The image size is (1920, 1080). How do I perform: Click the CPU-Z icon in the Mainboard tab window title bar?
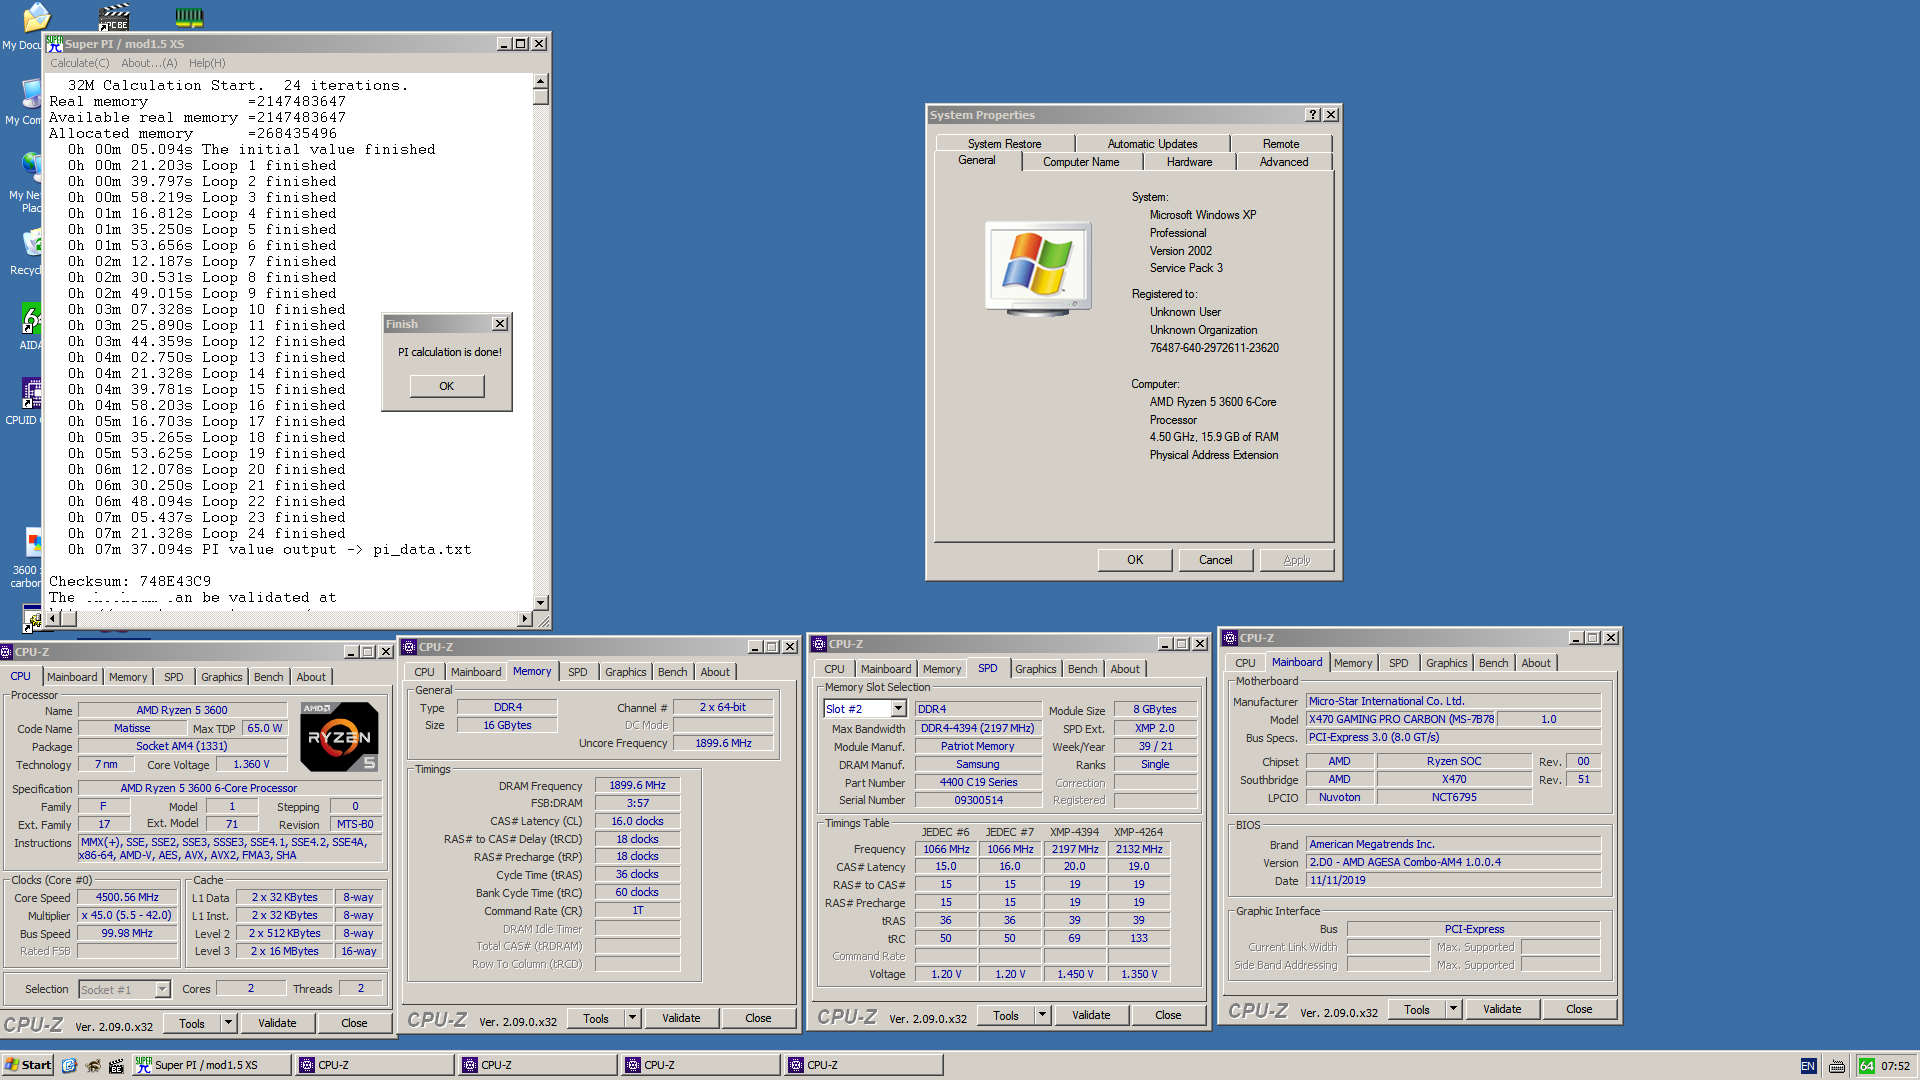click(x=1230, y=638)
